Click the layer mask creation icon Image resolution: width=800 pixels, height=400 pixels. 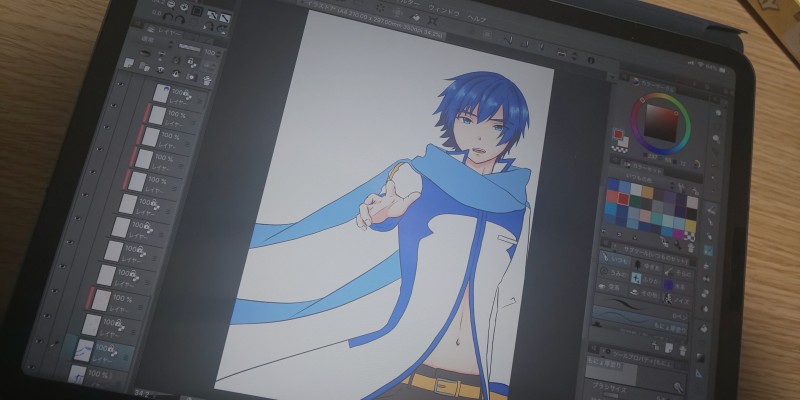pos(191,78)
